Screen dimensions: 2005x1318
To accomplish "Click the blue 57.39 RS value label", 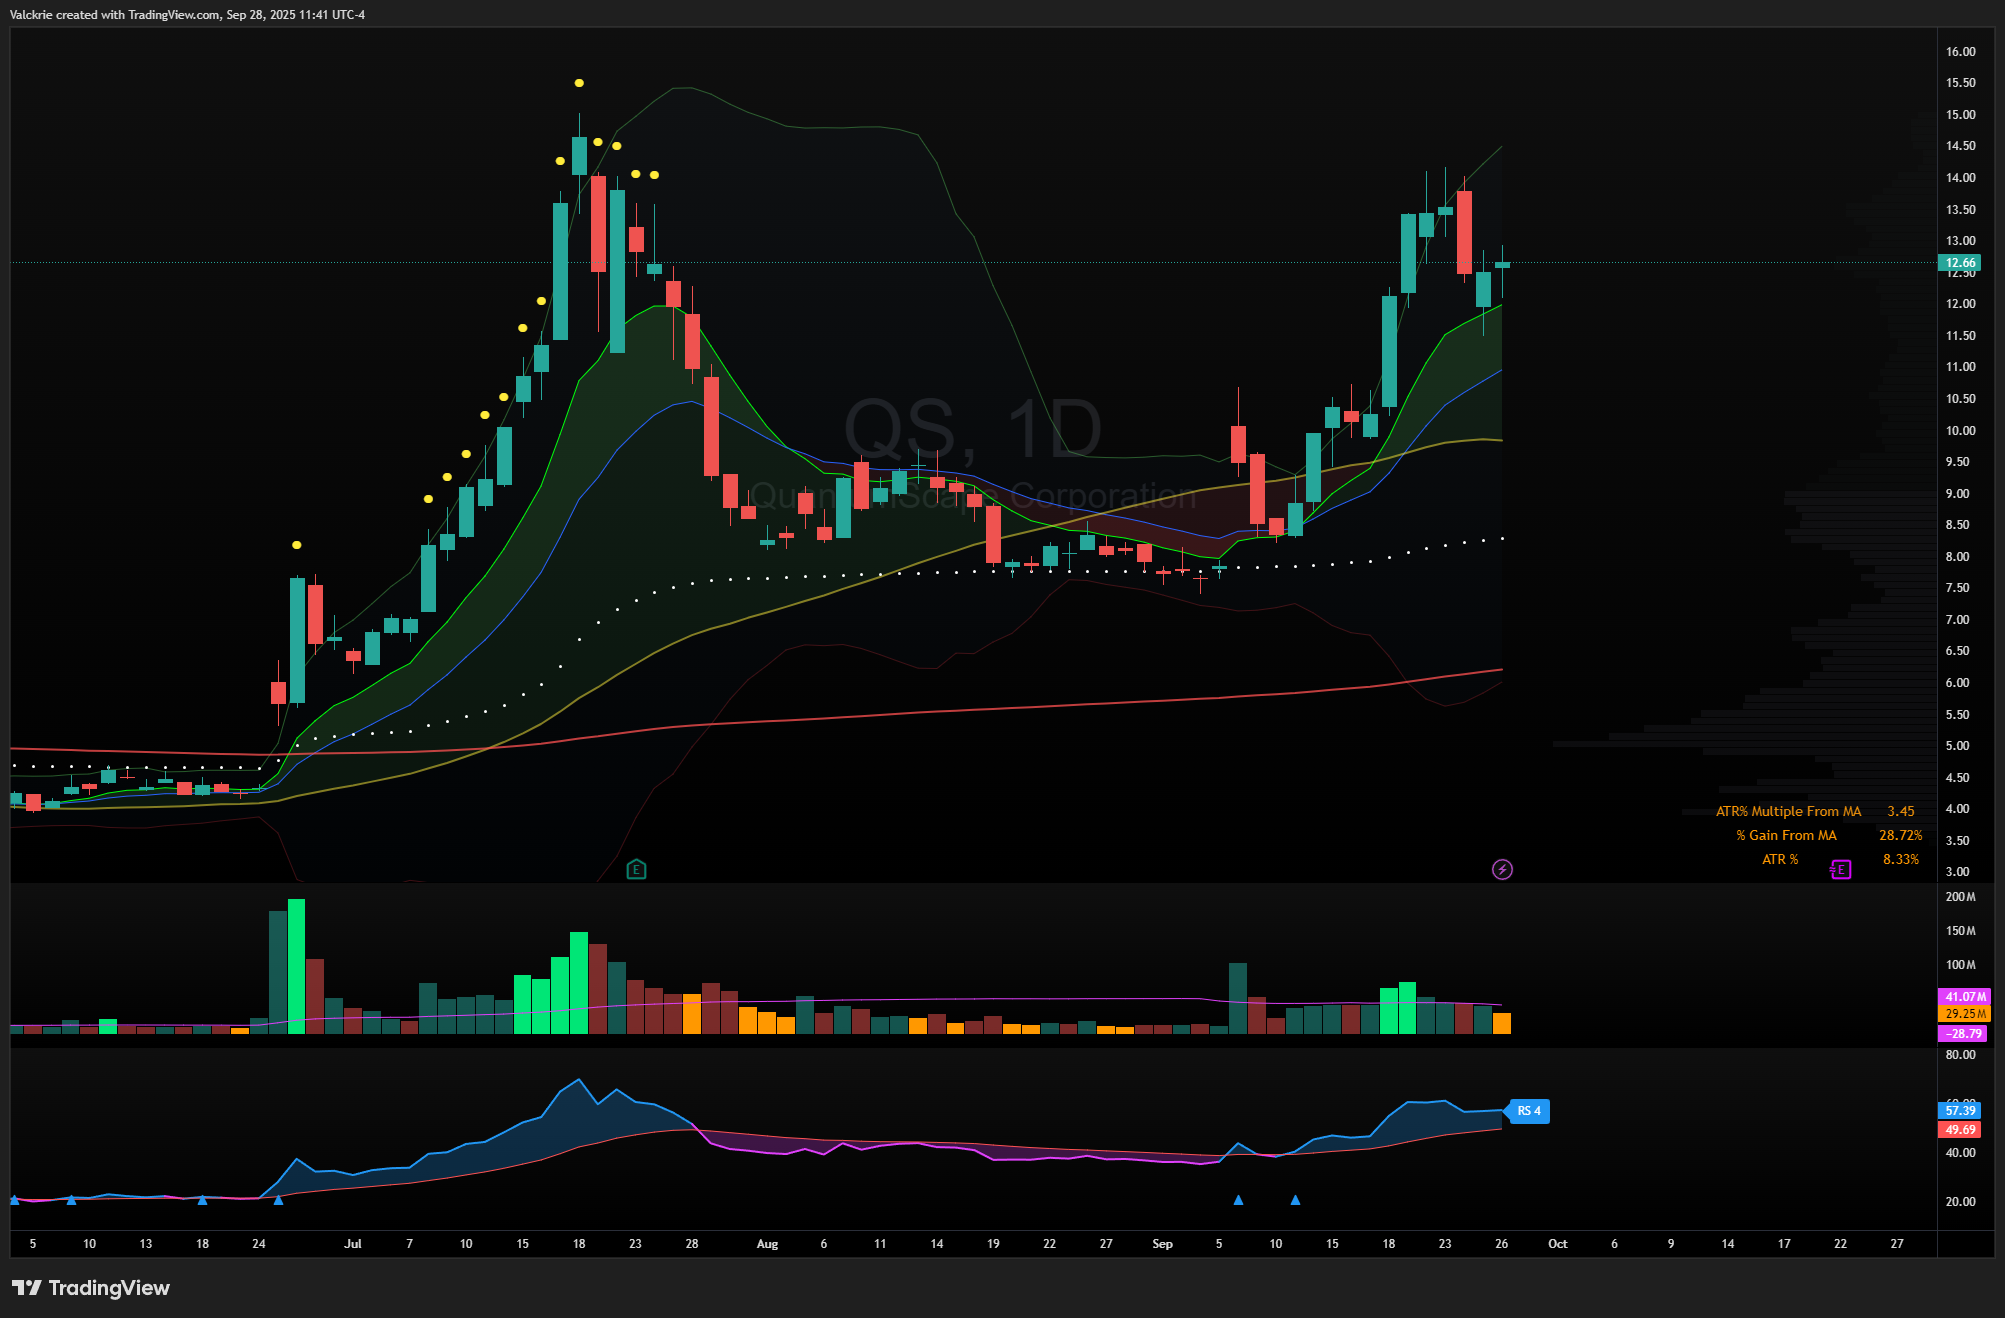I will pos(1960,1110).
